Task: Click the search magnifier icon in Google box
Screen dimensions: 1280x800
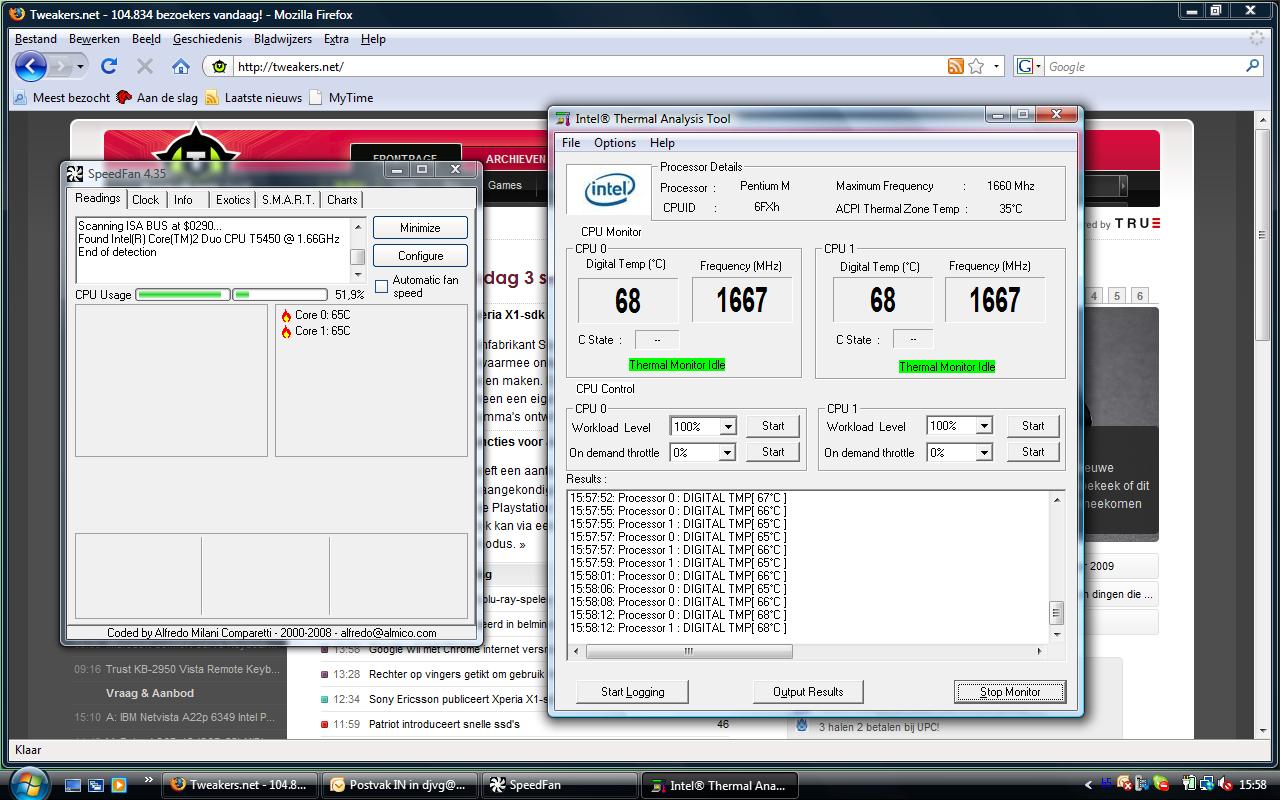Action: [x=1252, y=66]
